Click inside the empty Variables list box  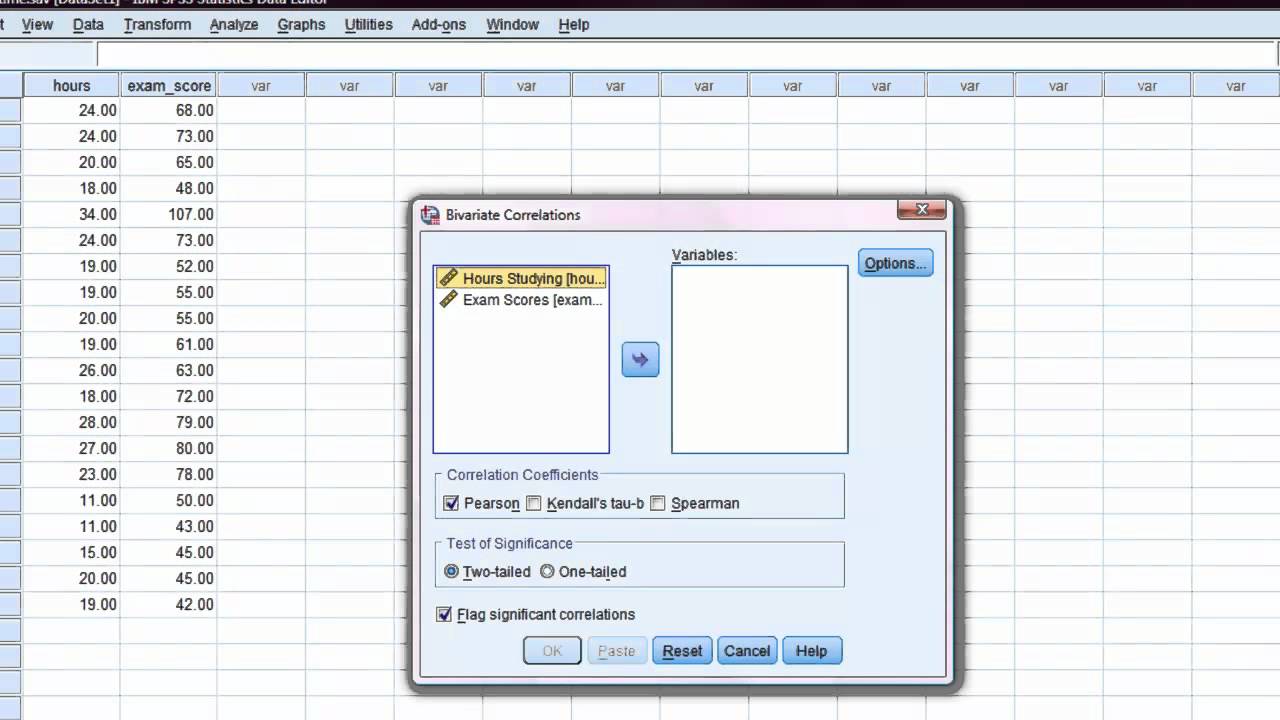click(760, 359)
